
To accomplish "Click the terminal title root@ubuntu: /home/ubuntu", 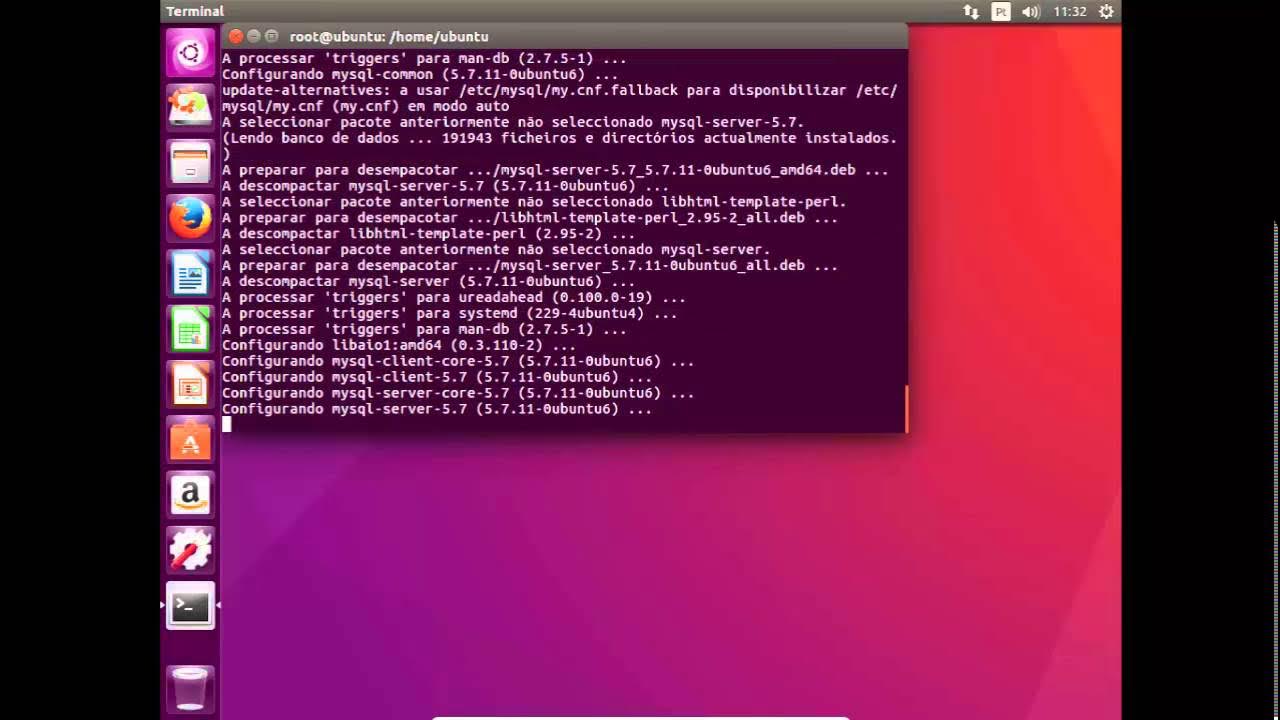I will [x=389, y=36].
